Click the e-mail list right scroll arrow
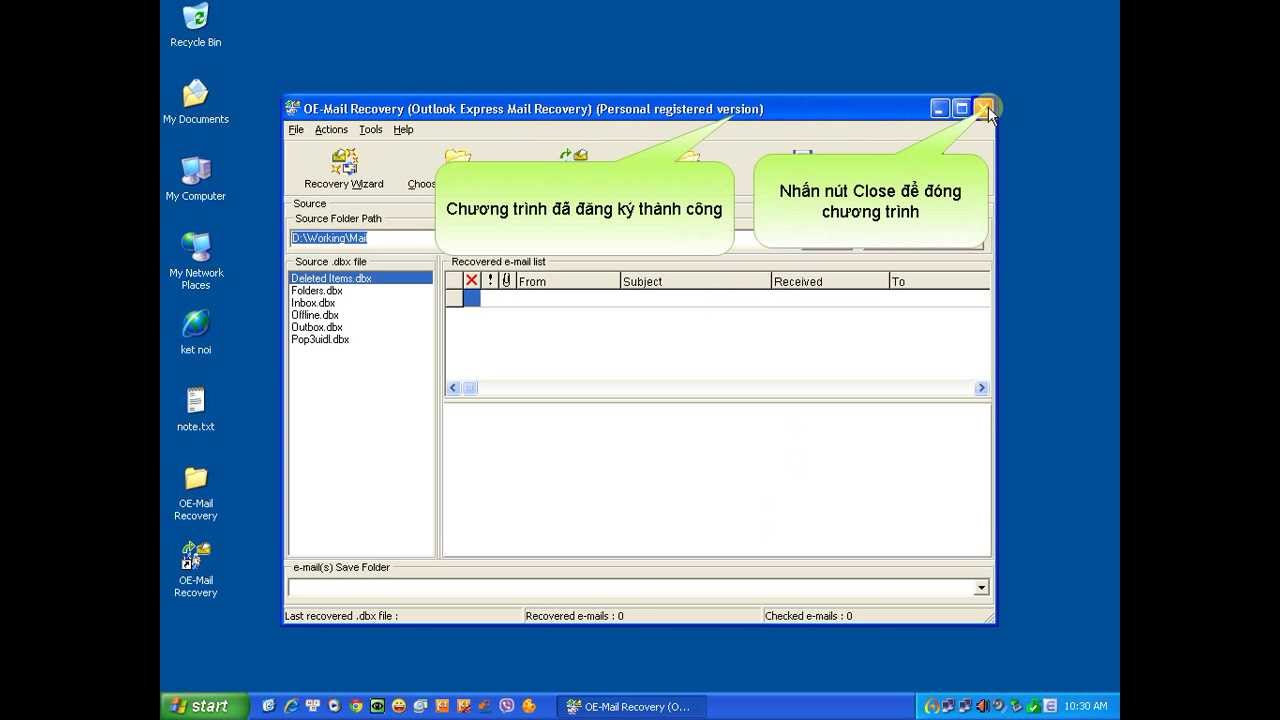 [981, 388]
